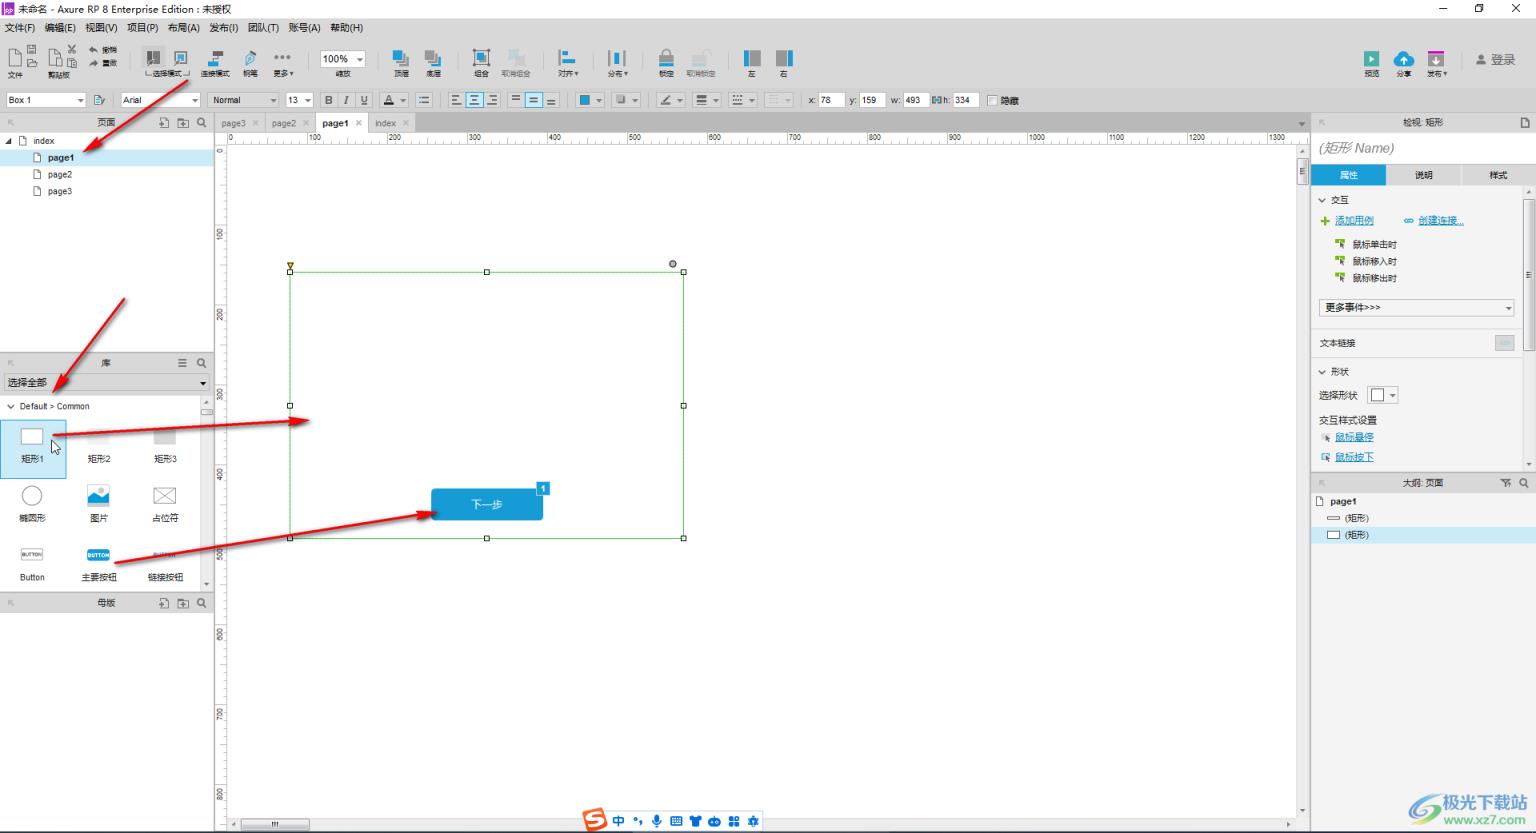Select the 图片 image widget
Screen dimensions: 1536x833
99,504
